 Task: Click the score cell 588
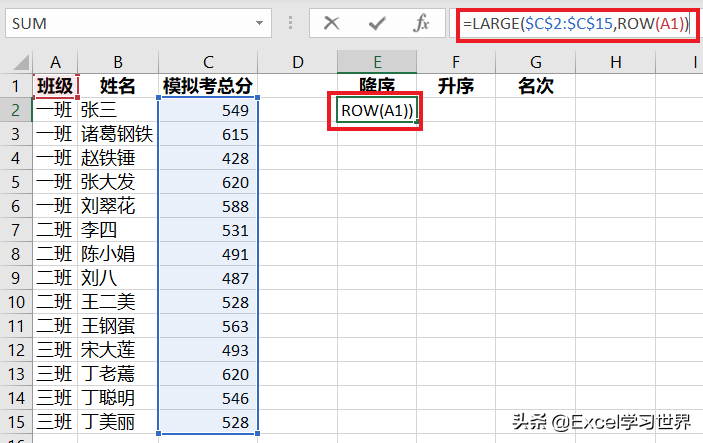coord(208,206)
